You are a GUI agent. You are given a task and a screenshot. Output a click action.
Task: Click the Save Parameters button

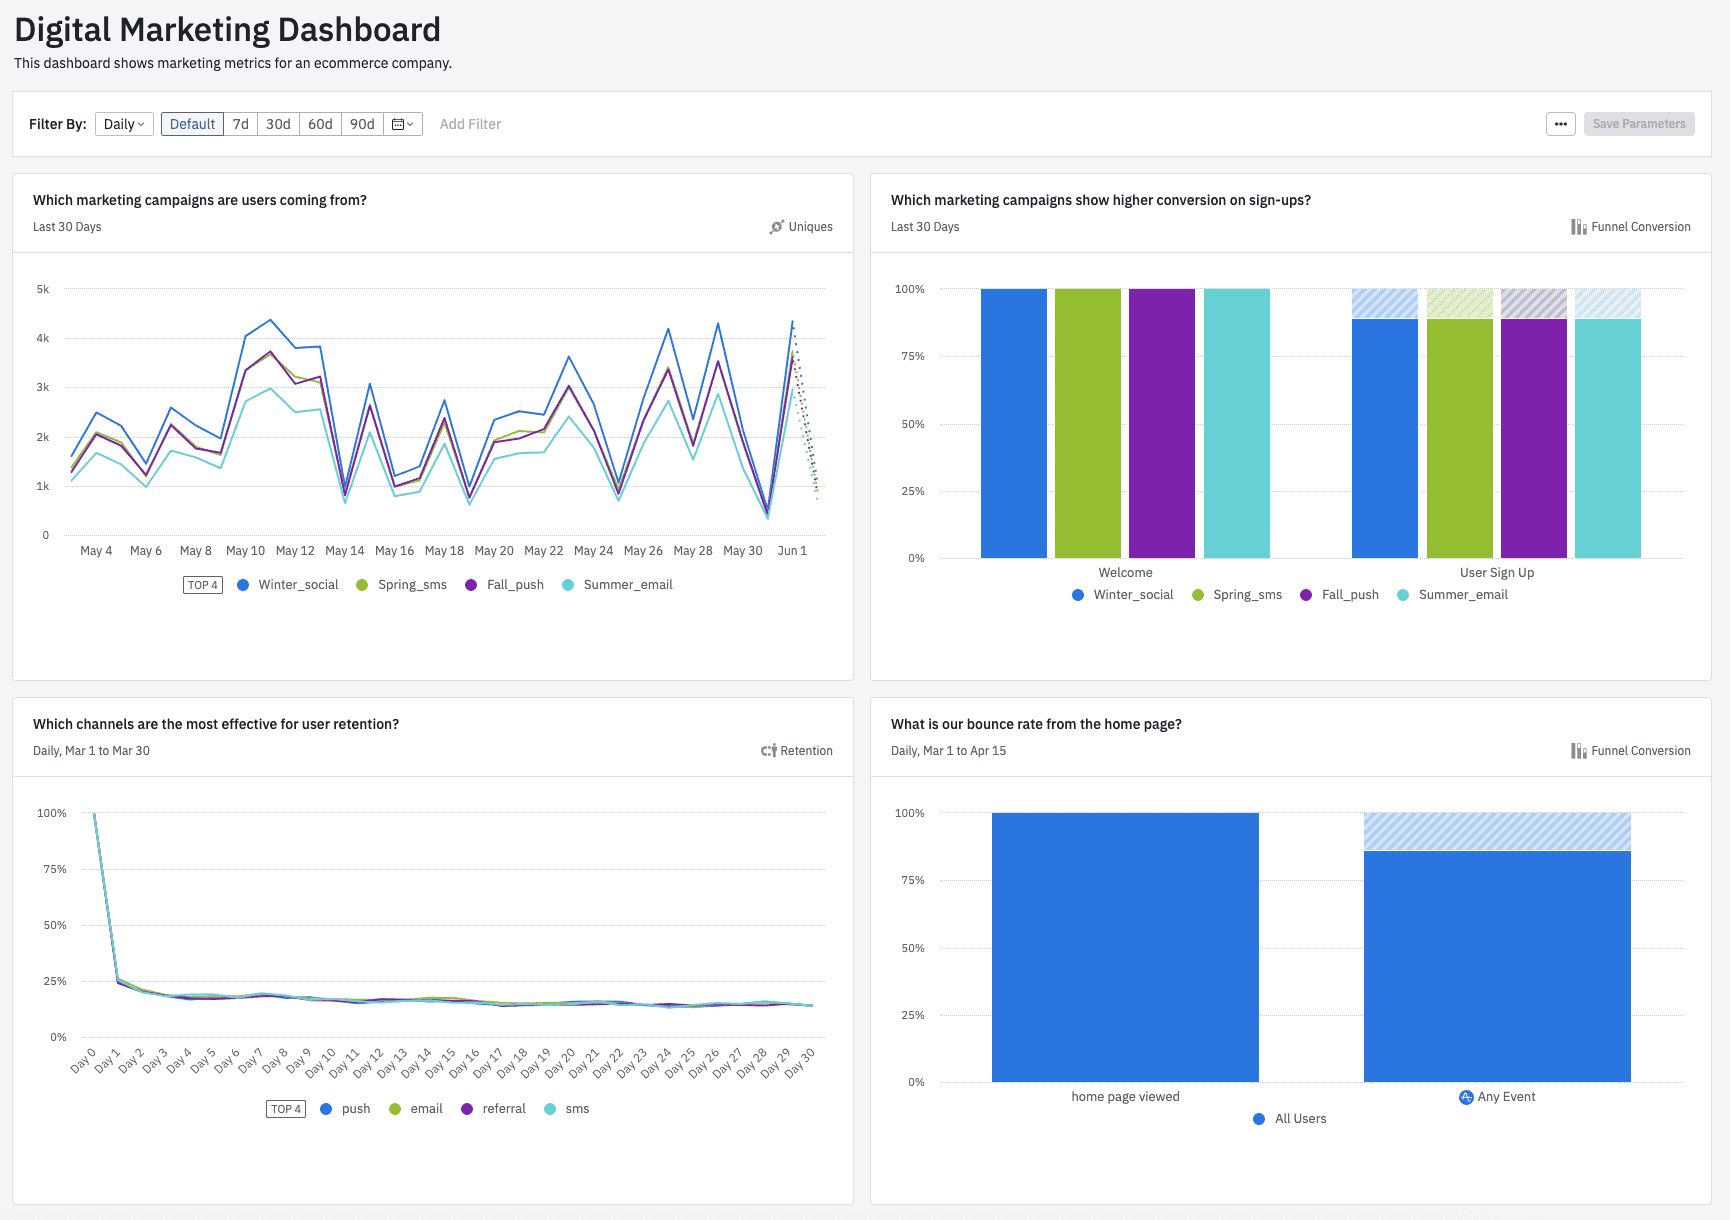point(1638,123)
